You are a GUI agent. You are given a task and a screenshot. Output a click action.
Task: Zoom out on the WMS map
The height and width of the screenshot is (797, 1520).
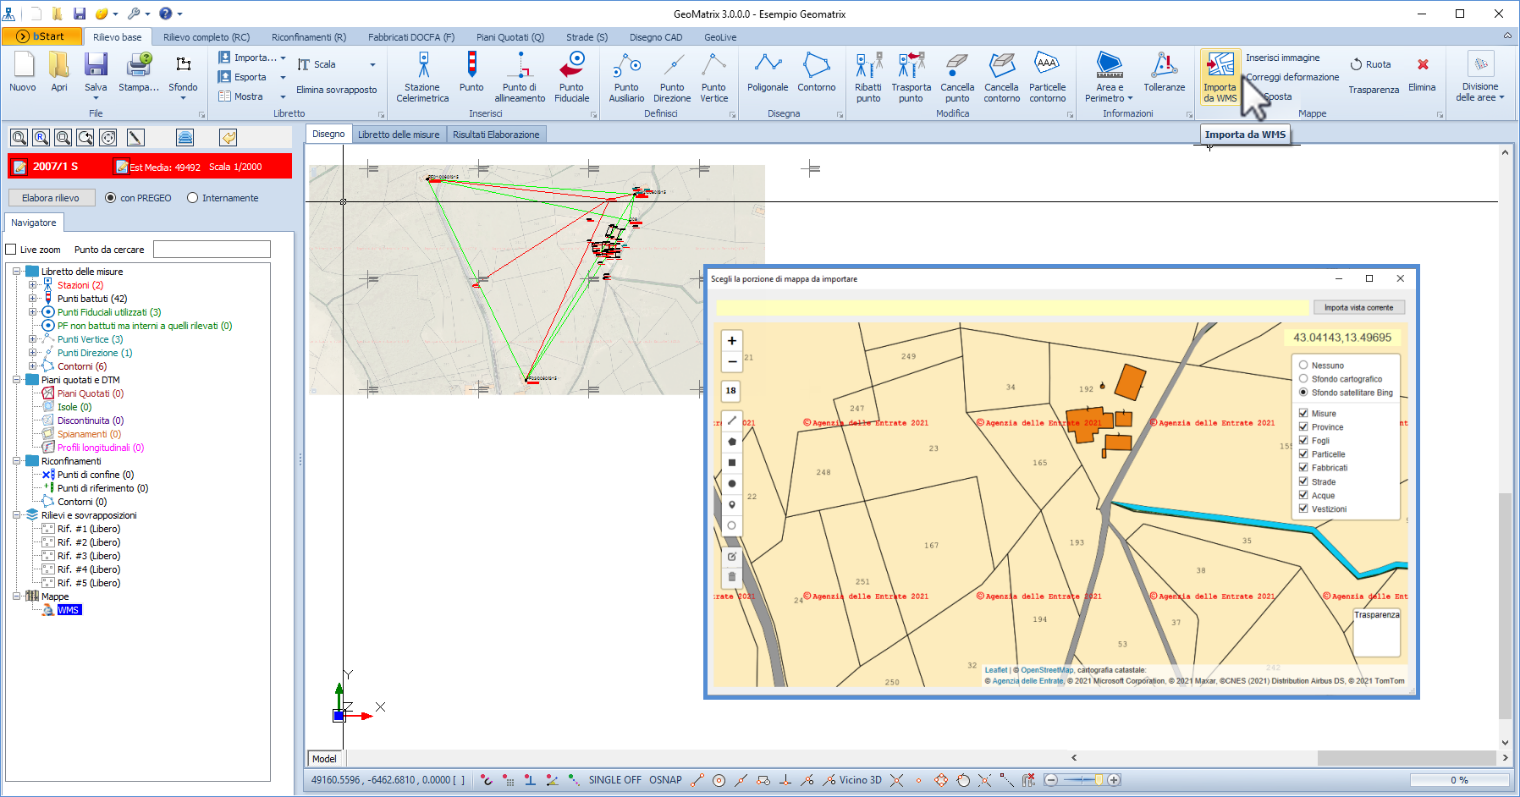[x=732, y=361]
